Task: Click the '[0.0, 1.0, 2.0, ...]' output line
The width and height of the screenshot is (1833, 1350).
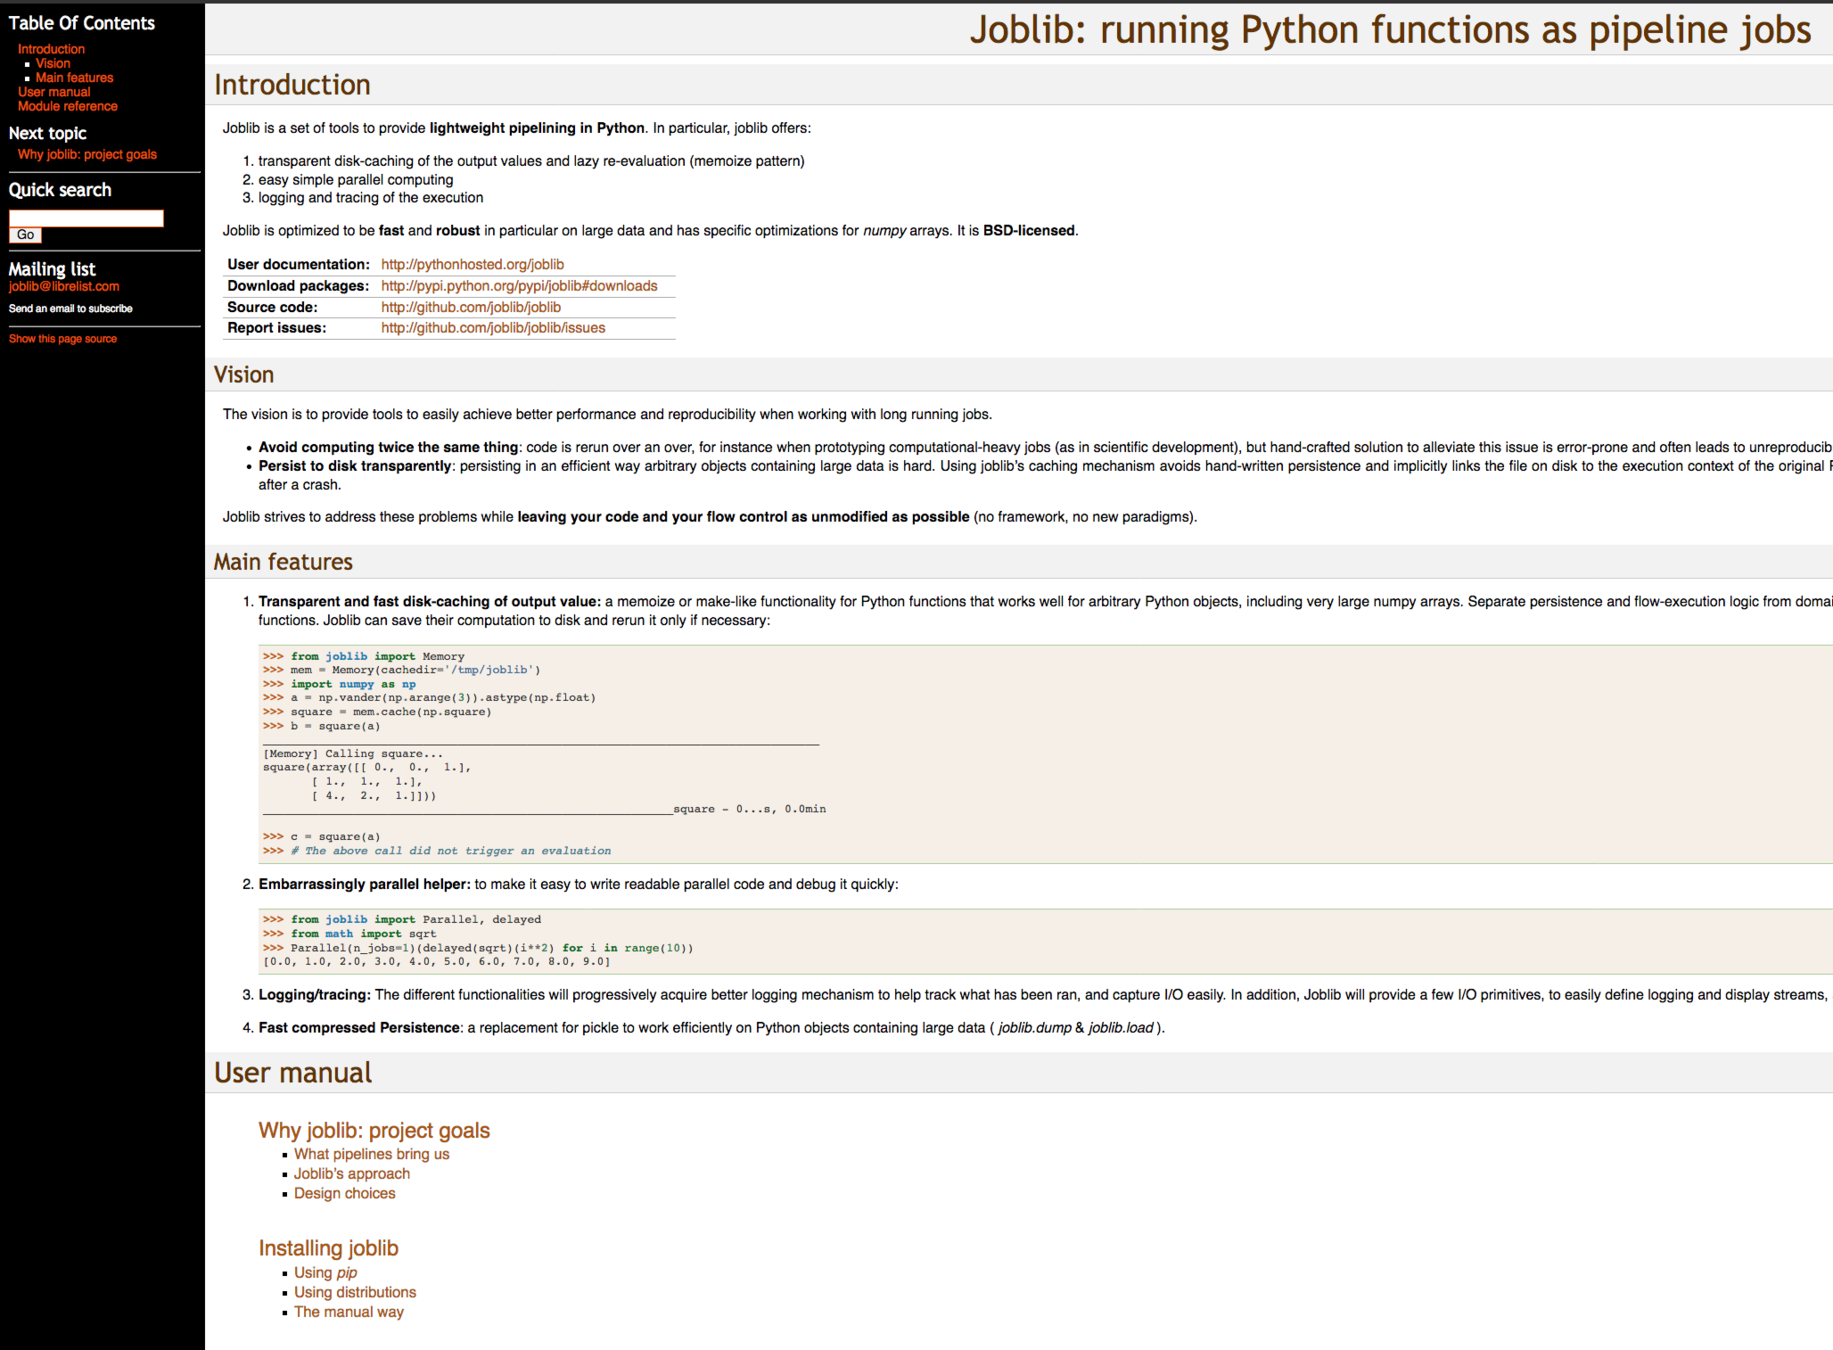Action: [436, 962]
